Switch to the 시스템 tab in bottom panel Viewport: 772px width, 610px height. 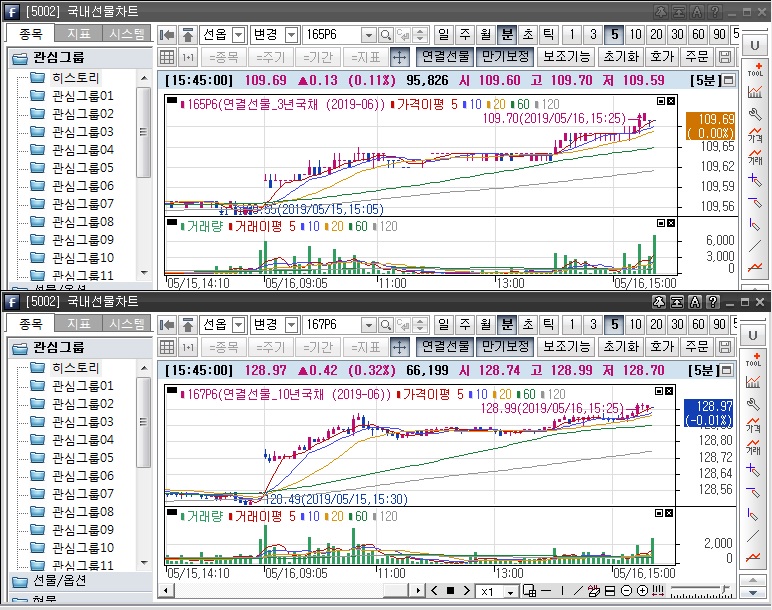127,323
